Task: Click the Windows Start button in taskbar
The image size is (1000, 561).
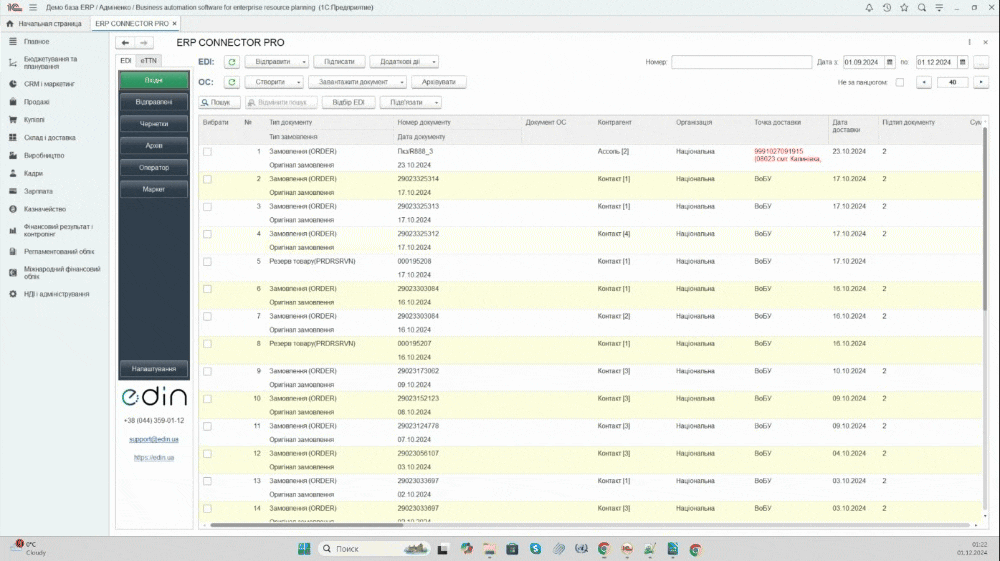Action: 304,549
